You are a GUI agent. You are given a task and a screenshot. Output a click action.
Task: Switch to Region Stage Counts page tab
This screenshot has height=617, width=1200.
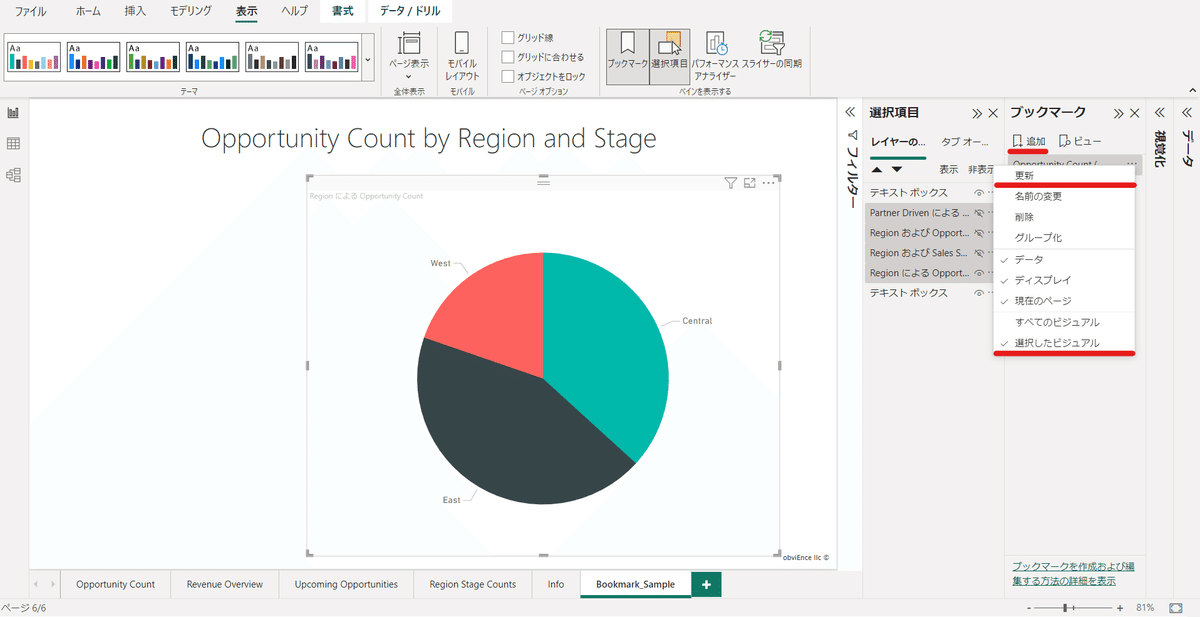[x=472, y=584]
